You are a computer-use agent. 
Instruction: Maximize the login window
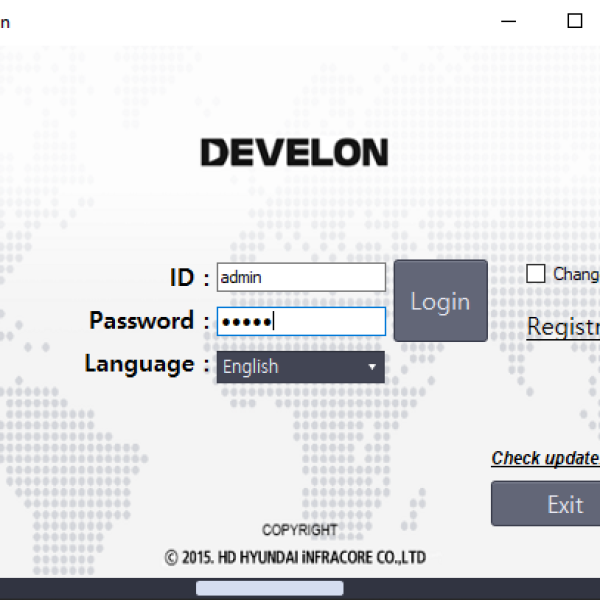tap(575, 21)
